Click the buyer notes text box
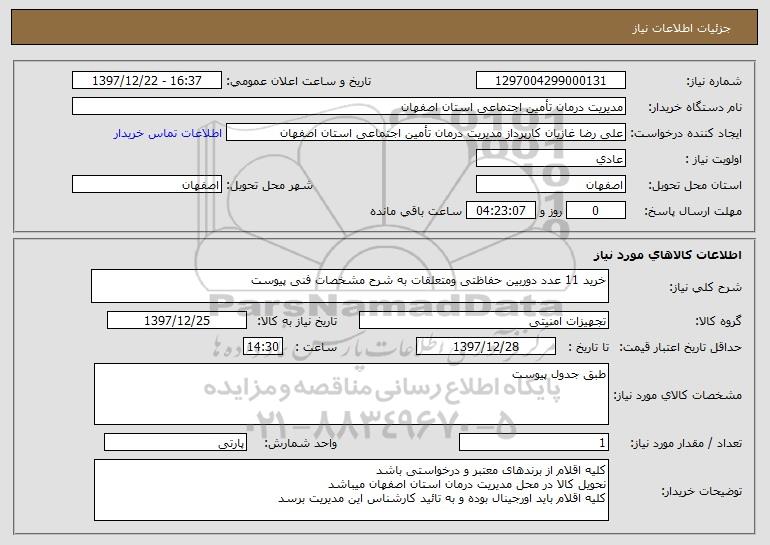 point(351,490)
